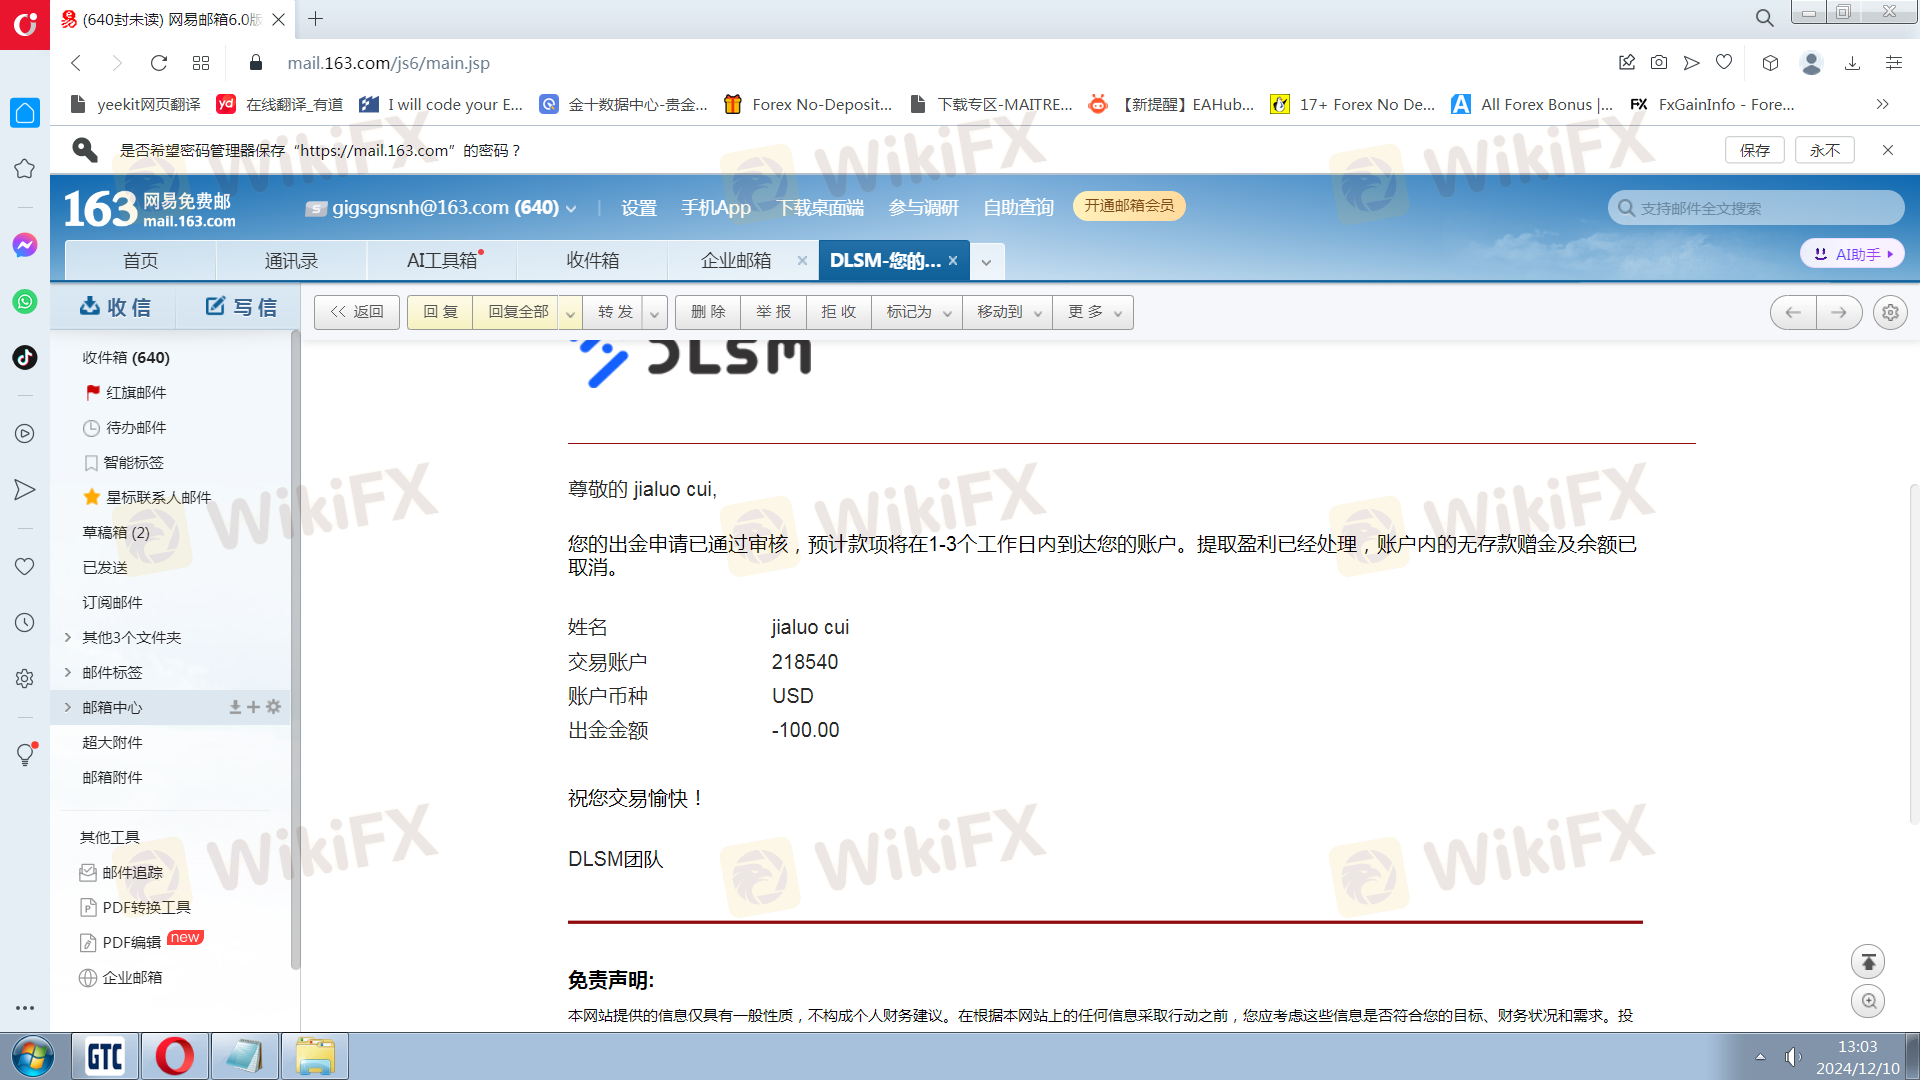Click the 拒收 button
This screenshot has height=1080, width=1920.
(x=838, y=312)
